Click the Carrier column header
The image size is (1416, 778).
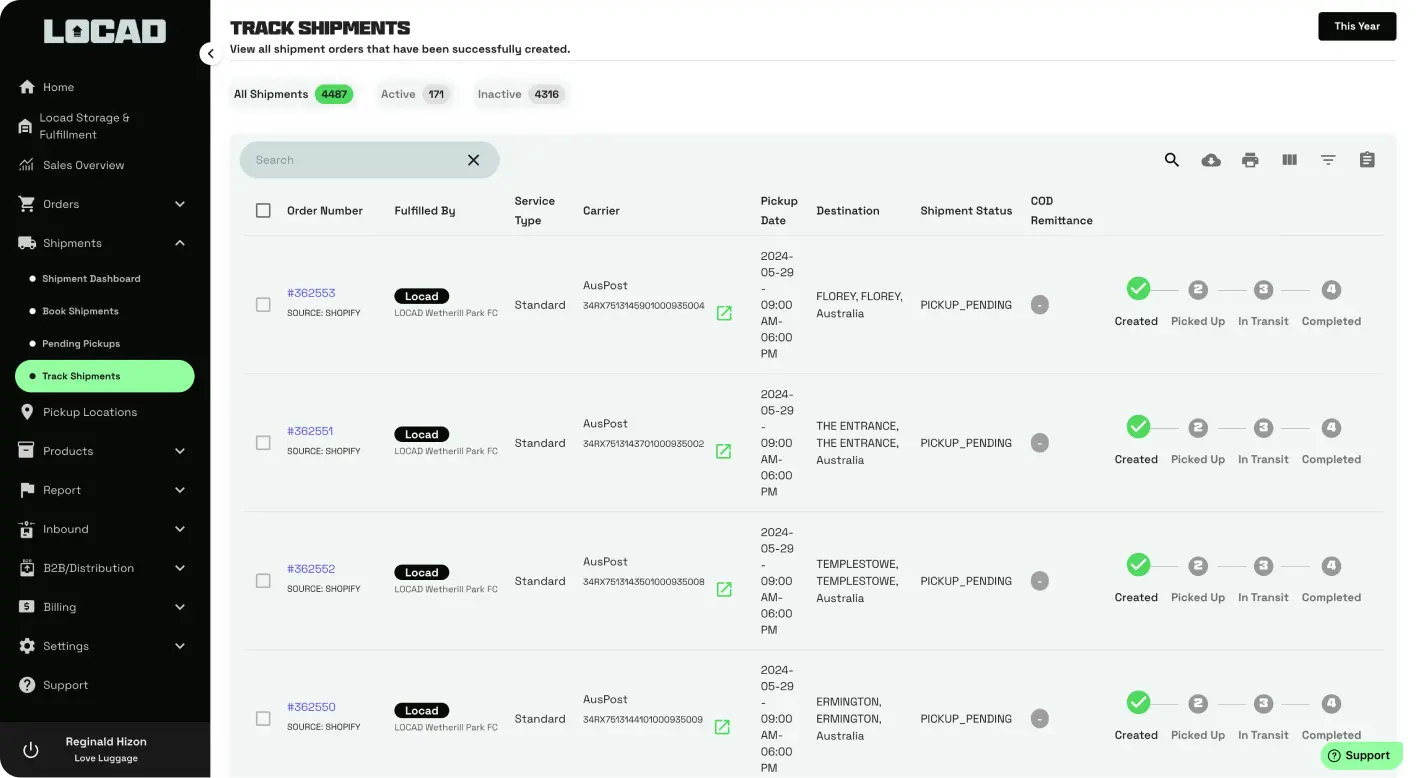(x=601, y=211)
